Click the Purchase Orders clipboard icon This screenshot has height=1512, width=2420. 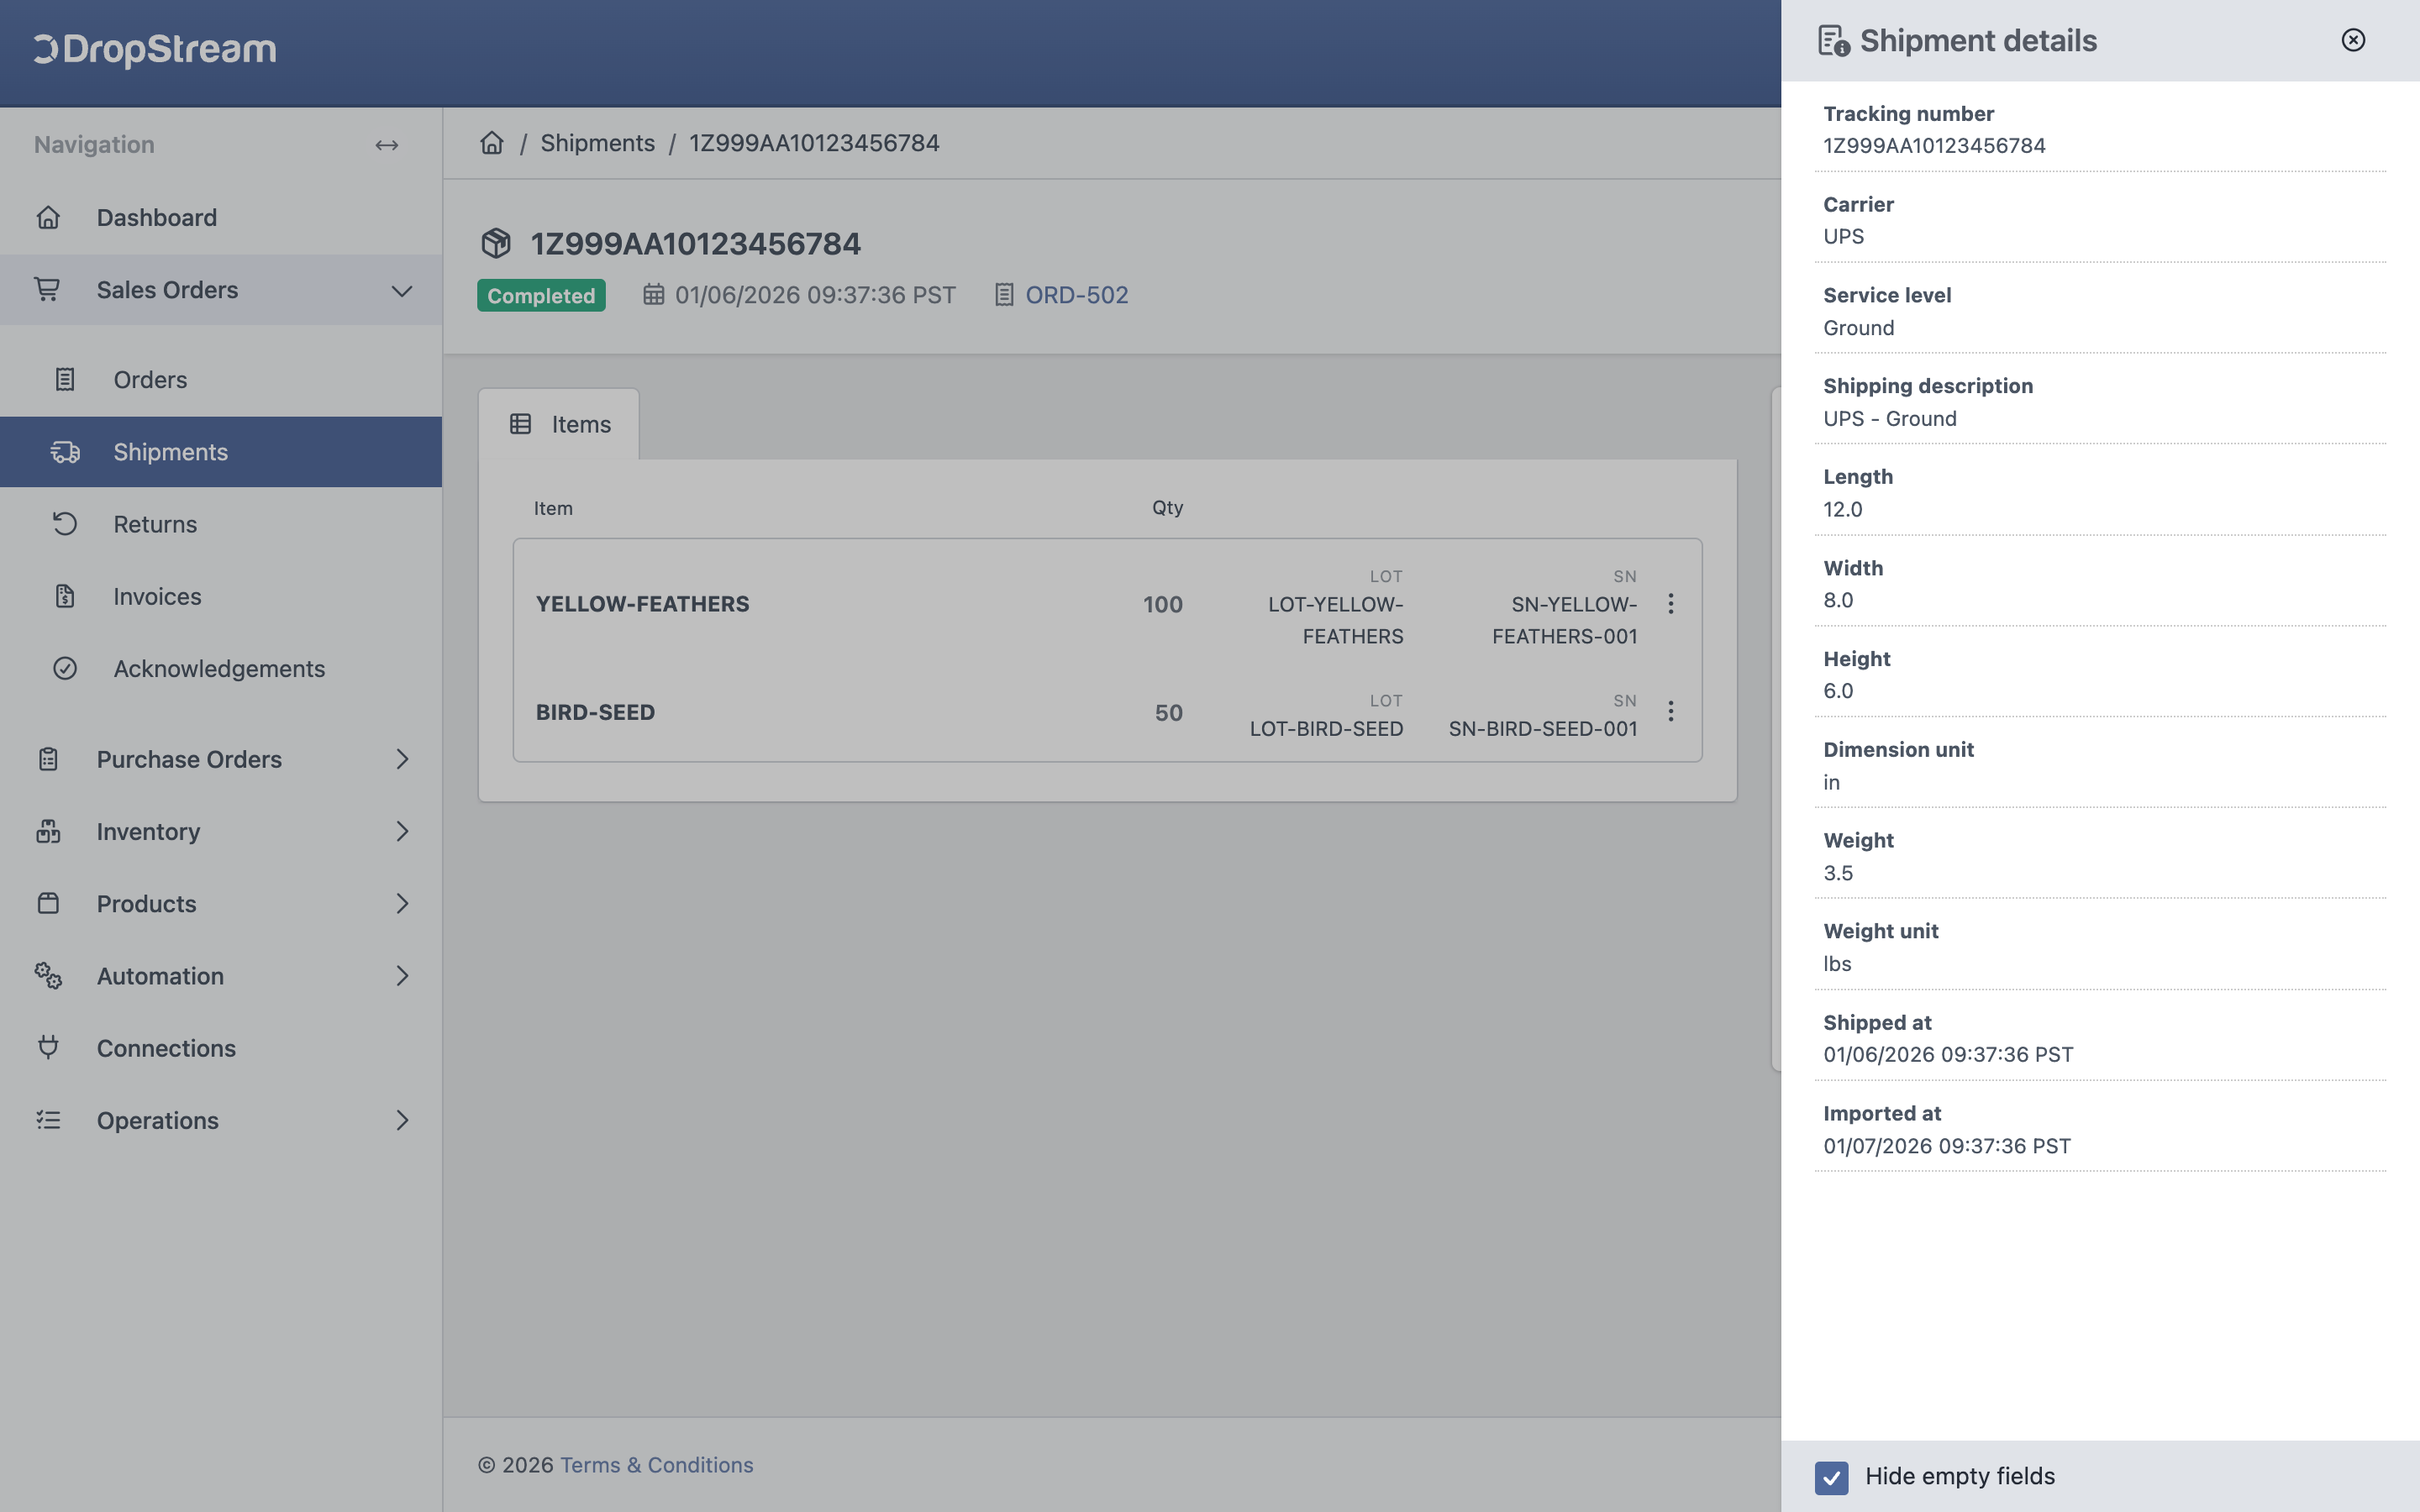[48, 759]
